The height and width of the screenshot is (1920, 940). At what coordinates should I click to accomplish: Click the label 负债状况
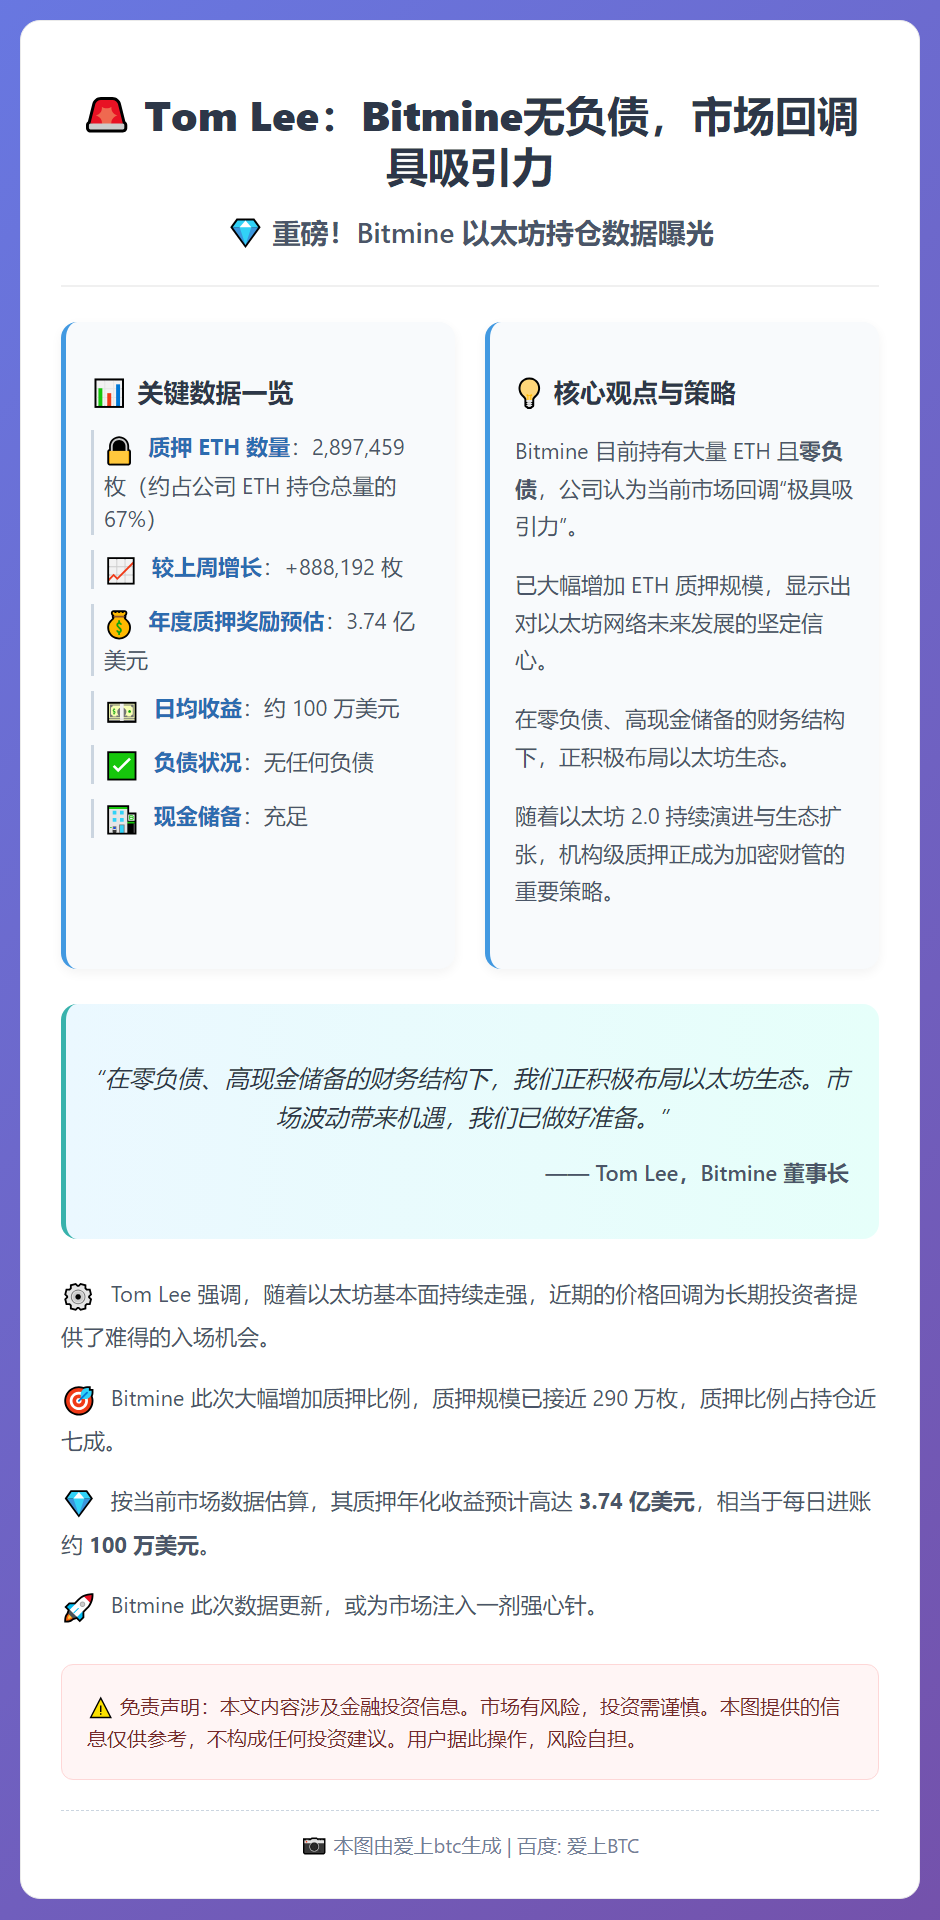point(198,763)
